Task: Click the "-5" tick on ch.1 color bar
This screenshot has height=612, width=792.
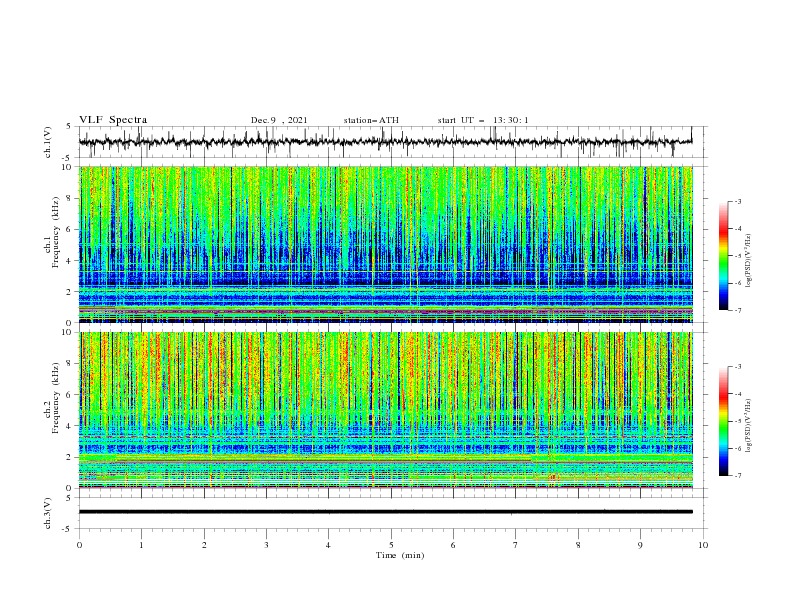Action: pos(737,256)
